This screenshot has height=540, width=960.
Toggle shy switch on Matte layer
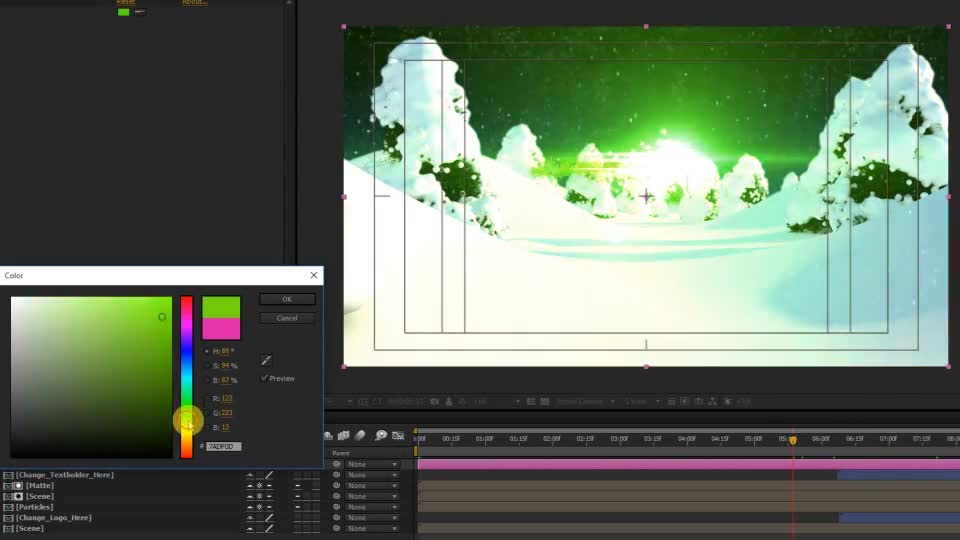tap(250, 486)
